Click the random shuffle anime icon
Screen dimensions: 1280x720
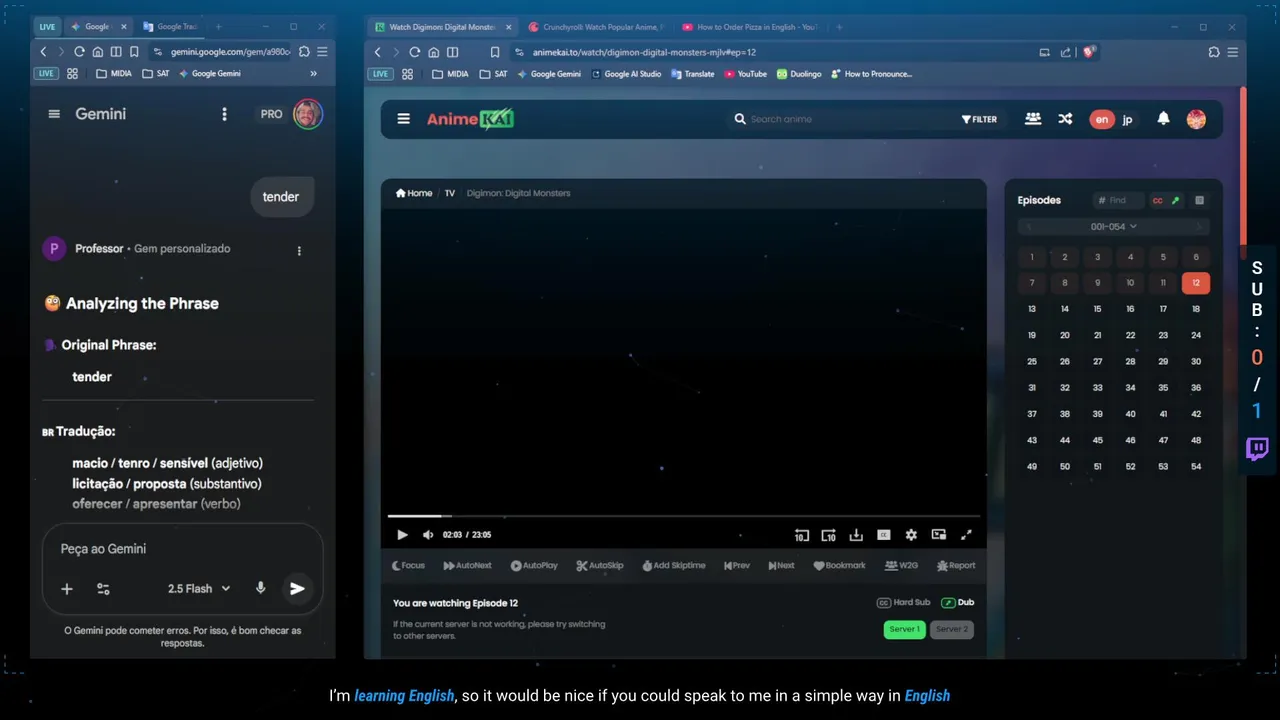click(1065, 119)
